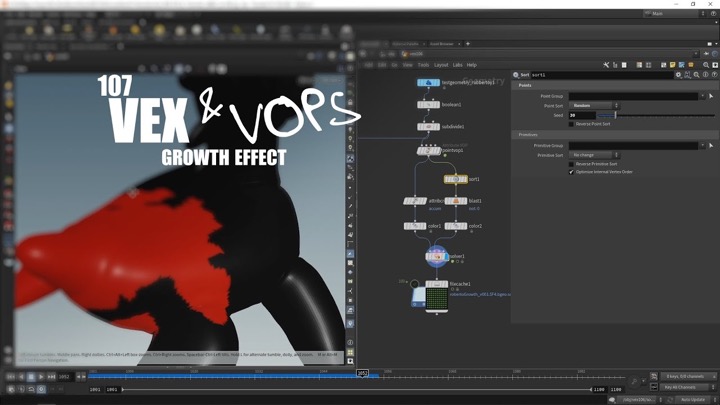Select the filecache1 node
720x405 pixels.
(436, 284)
